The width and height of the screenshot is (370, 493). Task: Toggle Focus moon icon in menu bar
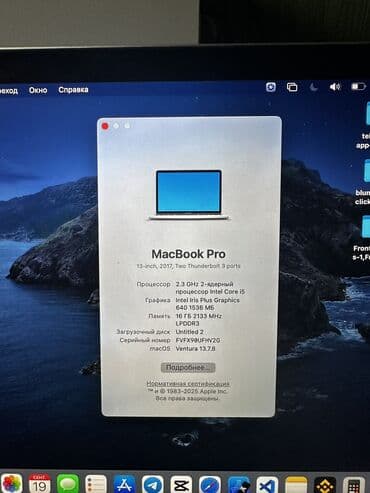point(314,87)
